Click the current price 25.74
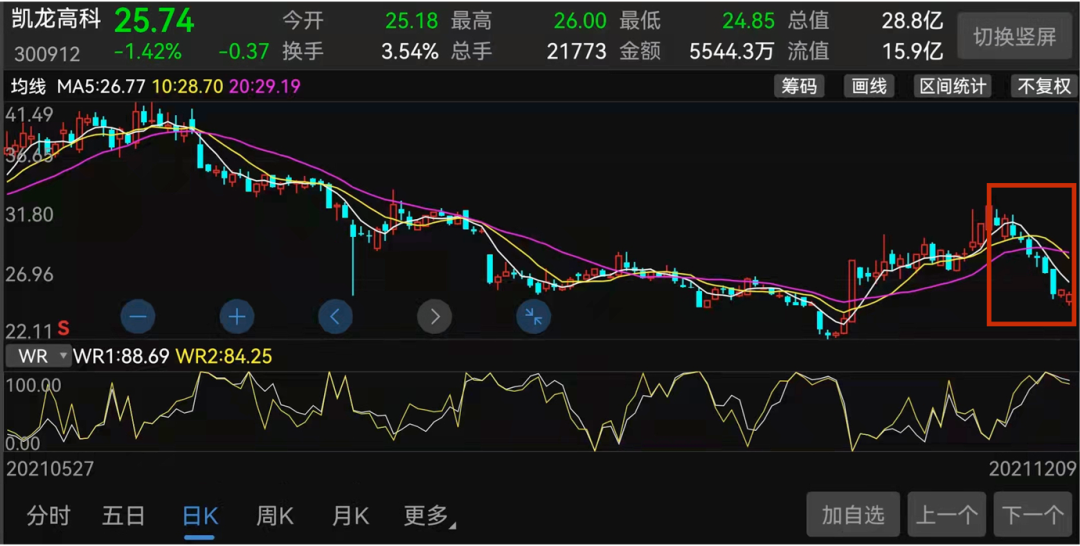This screenshot has width=1080, height=546. point(154,21)
